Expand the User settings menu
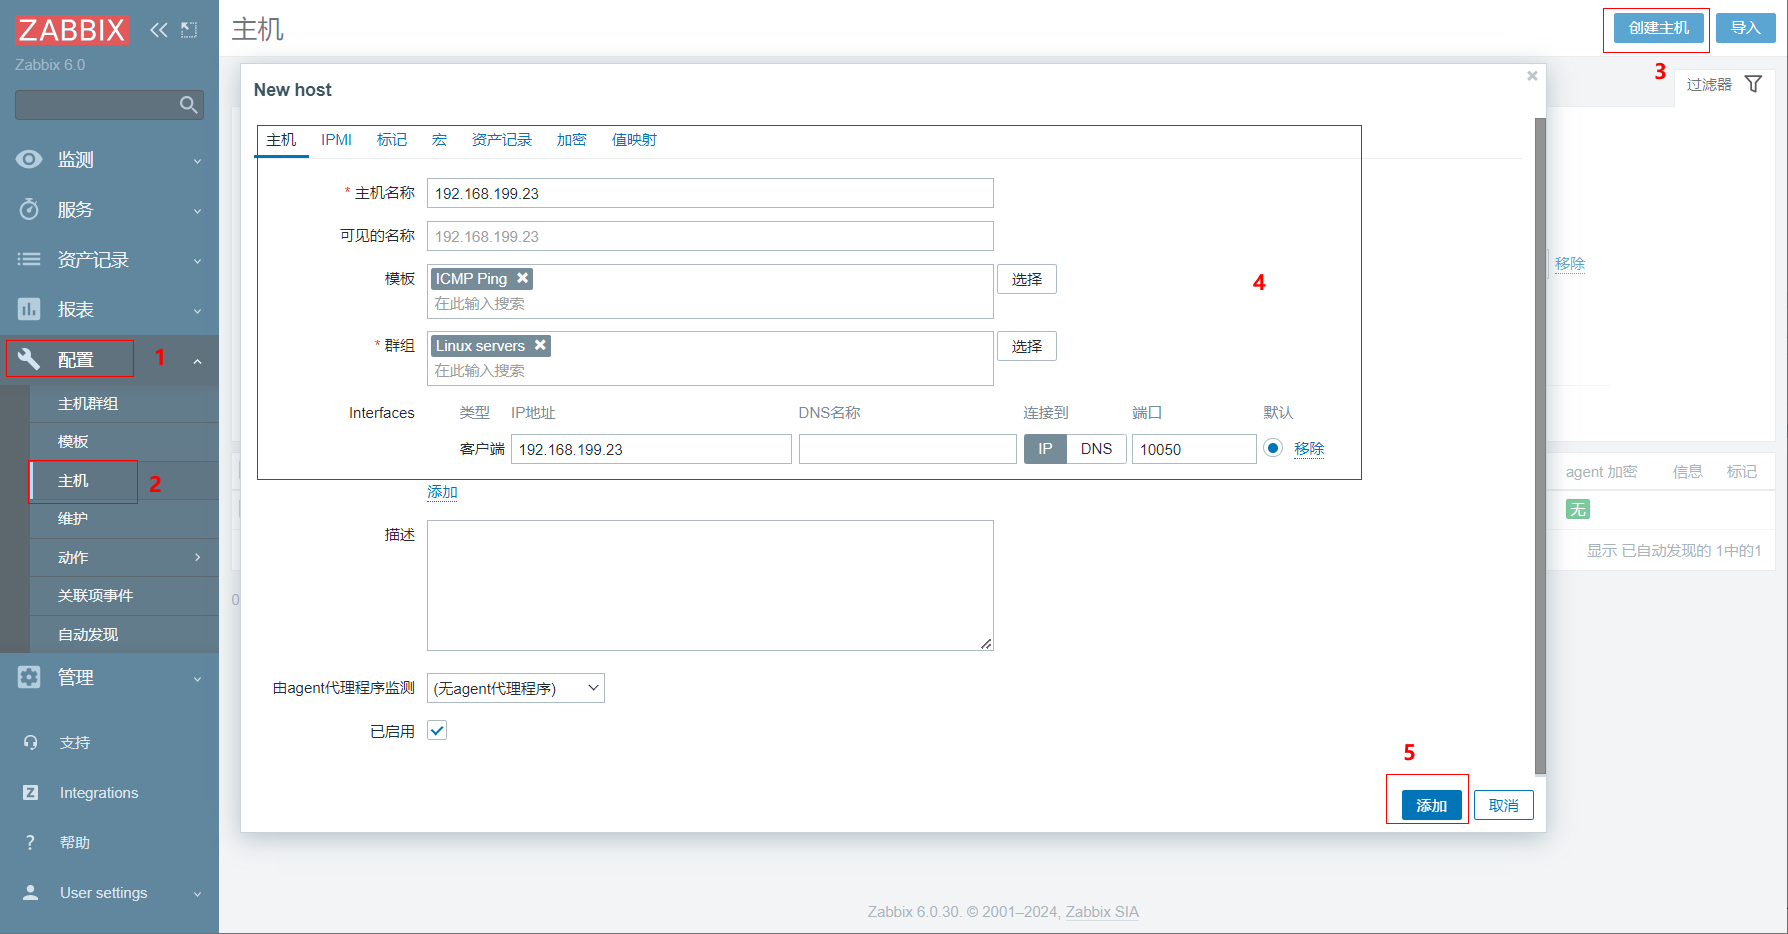The width and height of the screenshot is (1788, 934). tap(197, 893)
